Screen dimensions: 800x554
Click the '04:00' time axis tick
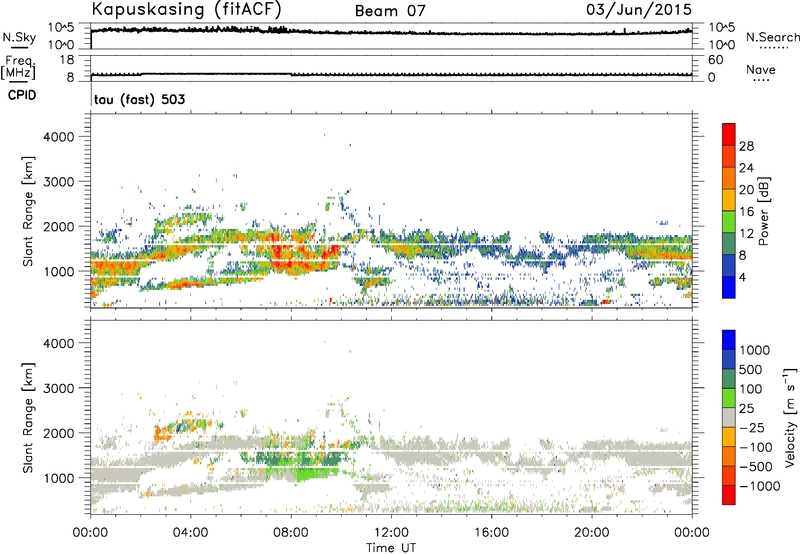[x=190, y=533]
